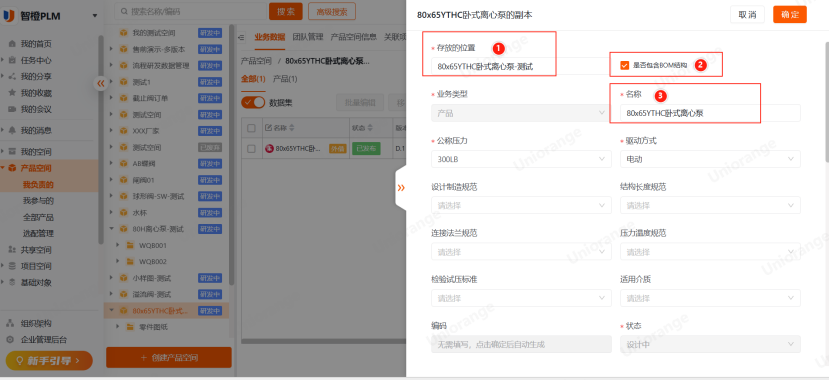Sort by the 名称 column arrows
Viewport: 830px width, 380px height.
[292, 128]
